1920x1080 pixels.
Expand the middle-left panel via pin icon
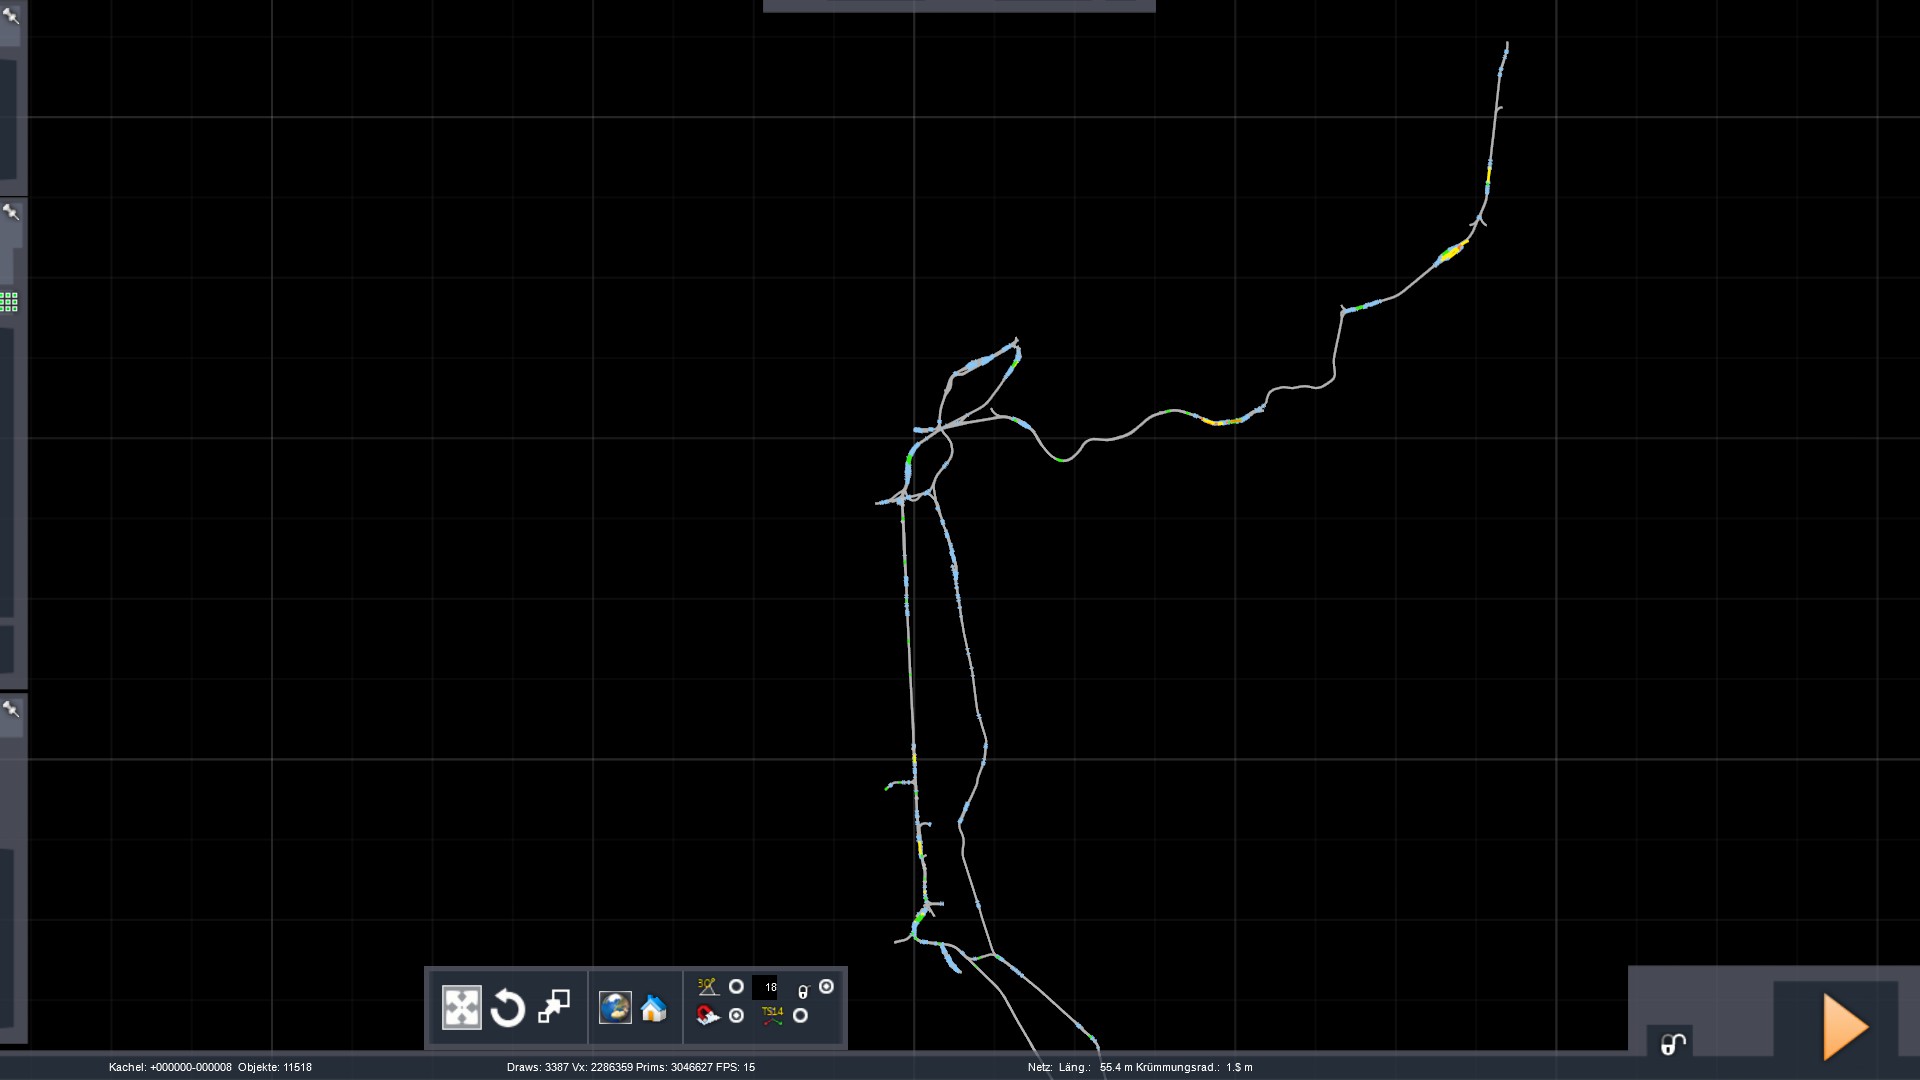pyautogui.click(x=11, y=212)
